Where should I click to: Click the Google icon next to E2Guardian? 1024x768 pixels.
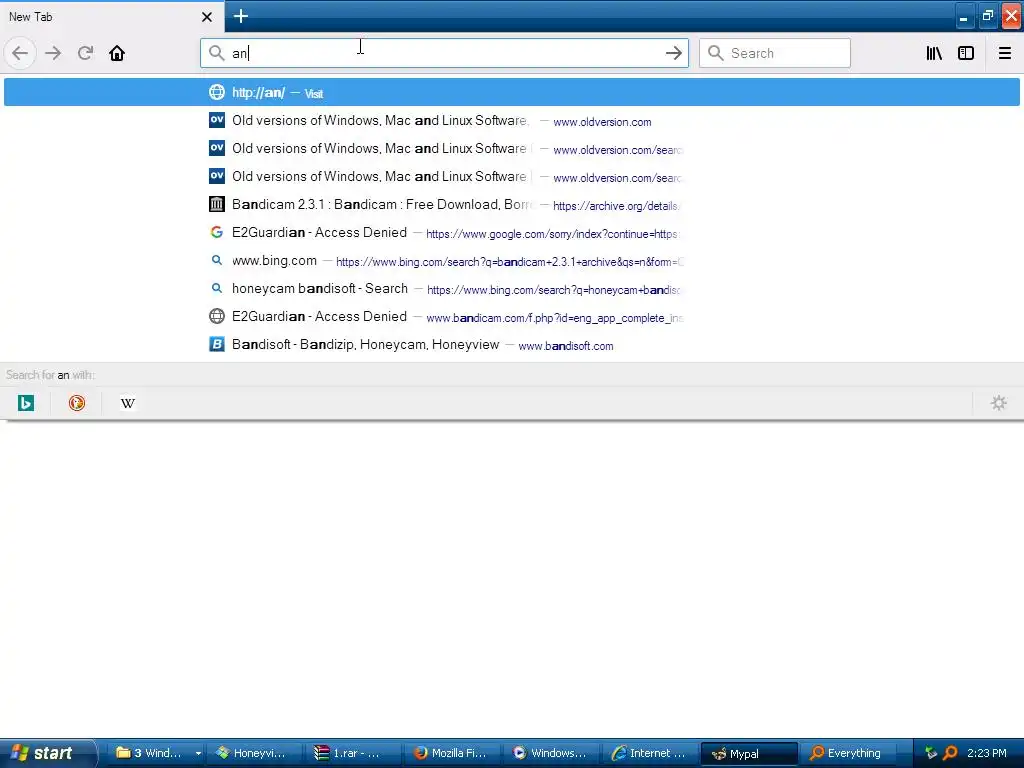tap(217, 232)
